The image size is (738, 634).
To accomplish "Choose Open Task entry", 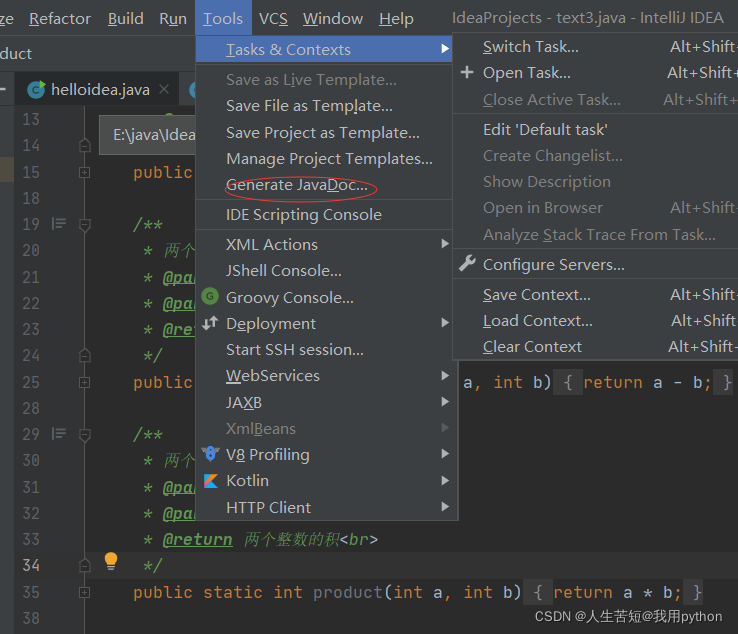I will (595, 72).
